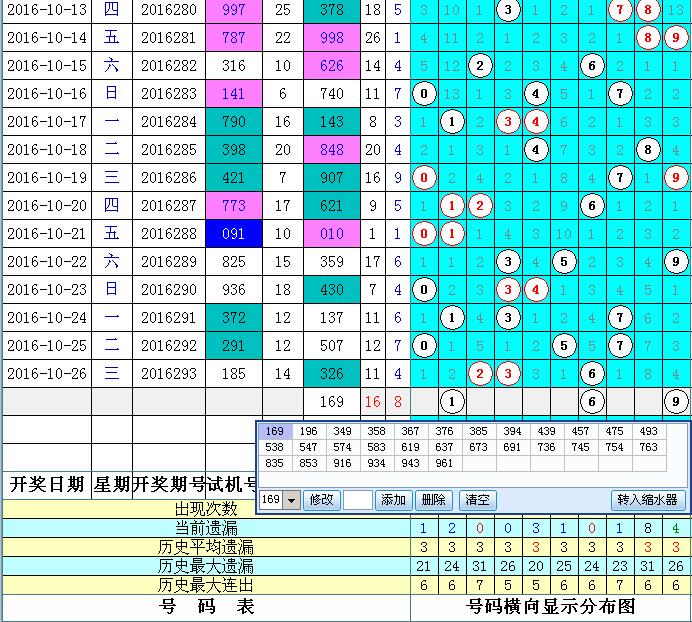Click the 星期 column header
This screenshot has height=622, width=692.
coord(112,485)
